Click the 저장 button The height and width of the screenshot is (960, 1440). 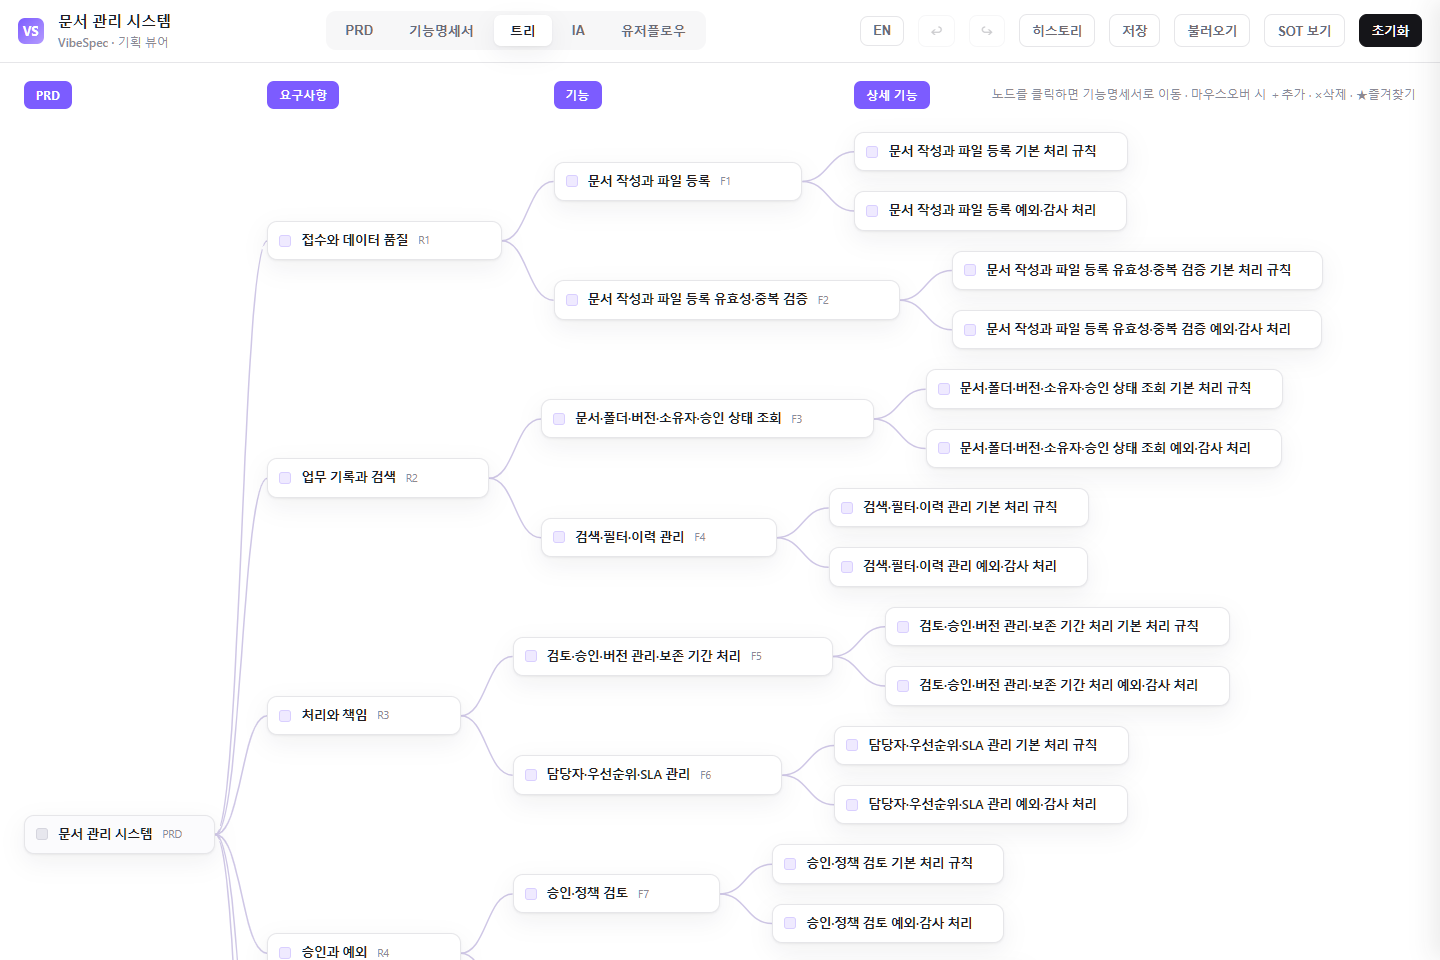[x=1134, y=31]
